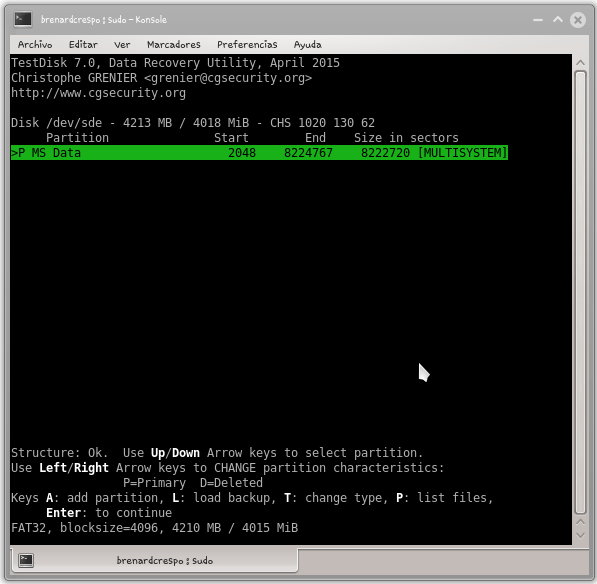597x584 pixels.
Task: Click the http://www.cgsecurity.org URL text
Action: pyautogui.click(x=98, y=93)
